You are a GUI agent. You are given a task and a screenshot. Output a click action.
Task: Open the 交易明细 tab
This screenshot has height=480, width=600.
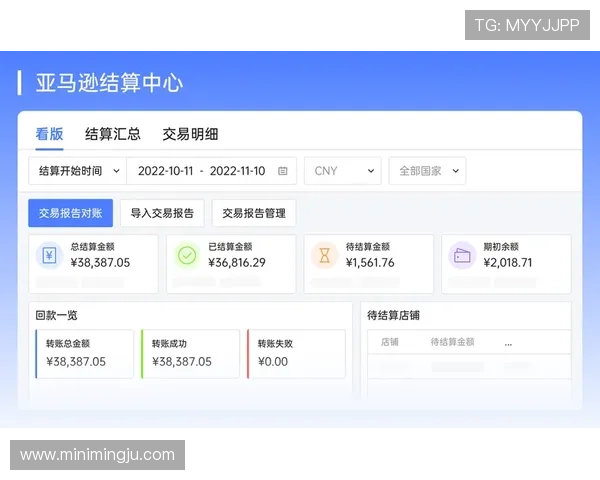(x=190, y=134)
